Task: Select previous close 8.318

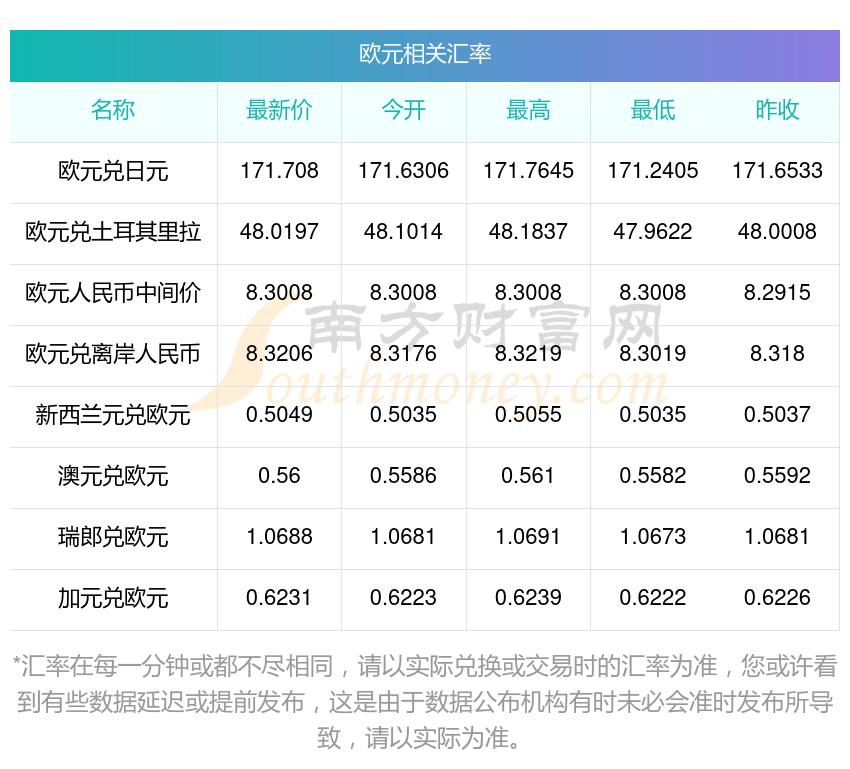Action: click(x=777, y=354)
